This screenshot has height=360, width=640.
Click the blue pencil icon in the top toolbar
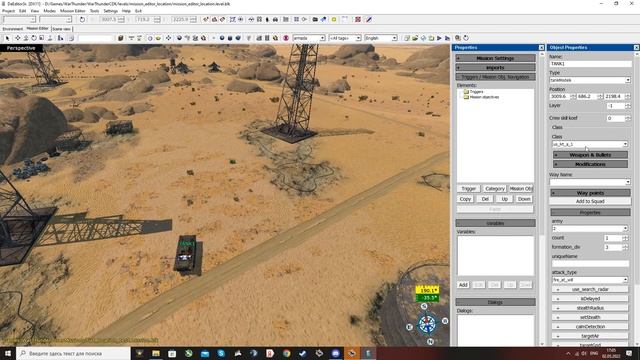point(369,19)
